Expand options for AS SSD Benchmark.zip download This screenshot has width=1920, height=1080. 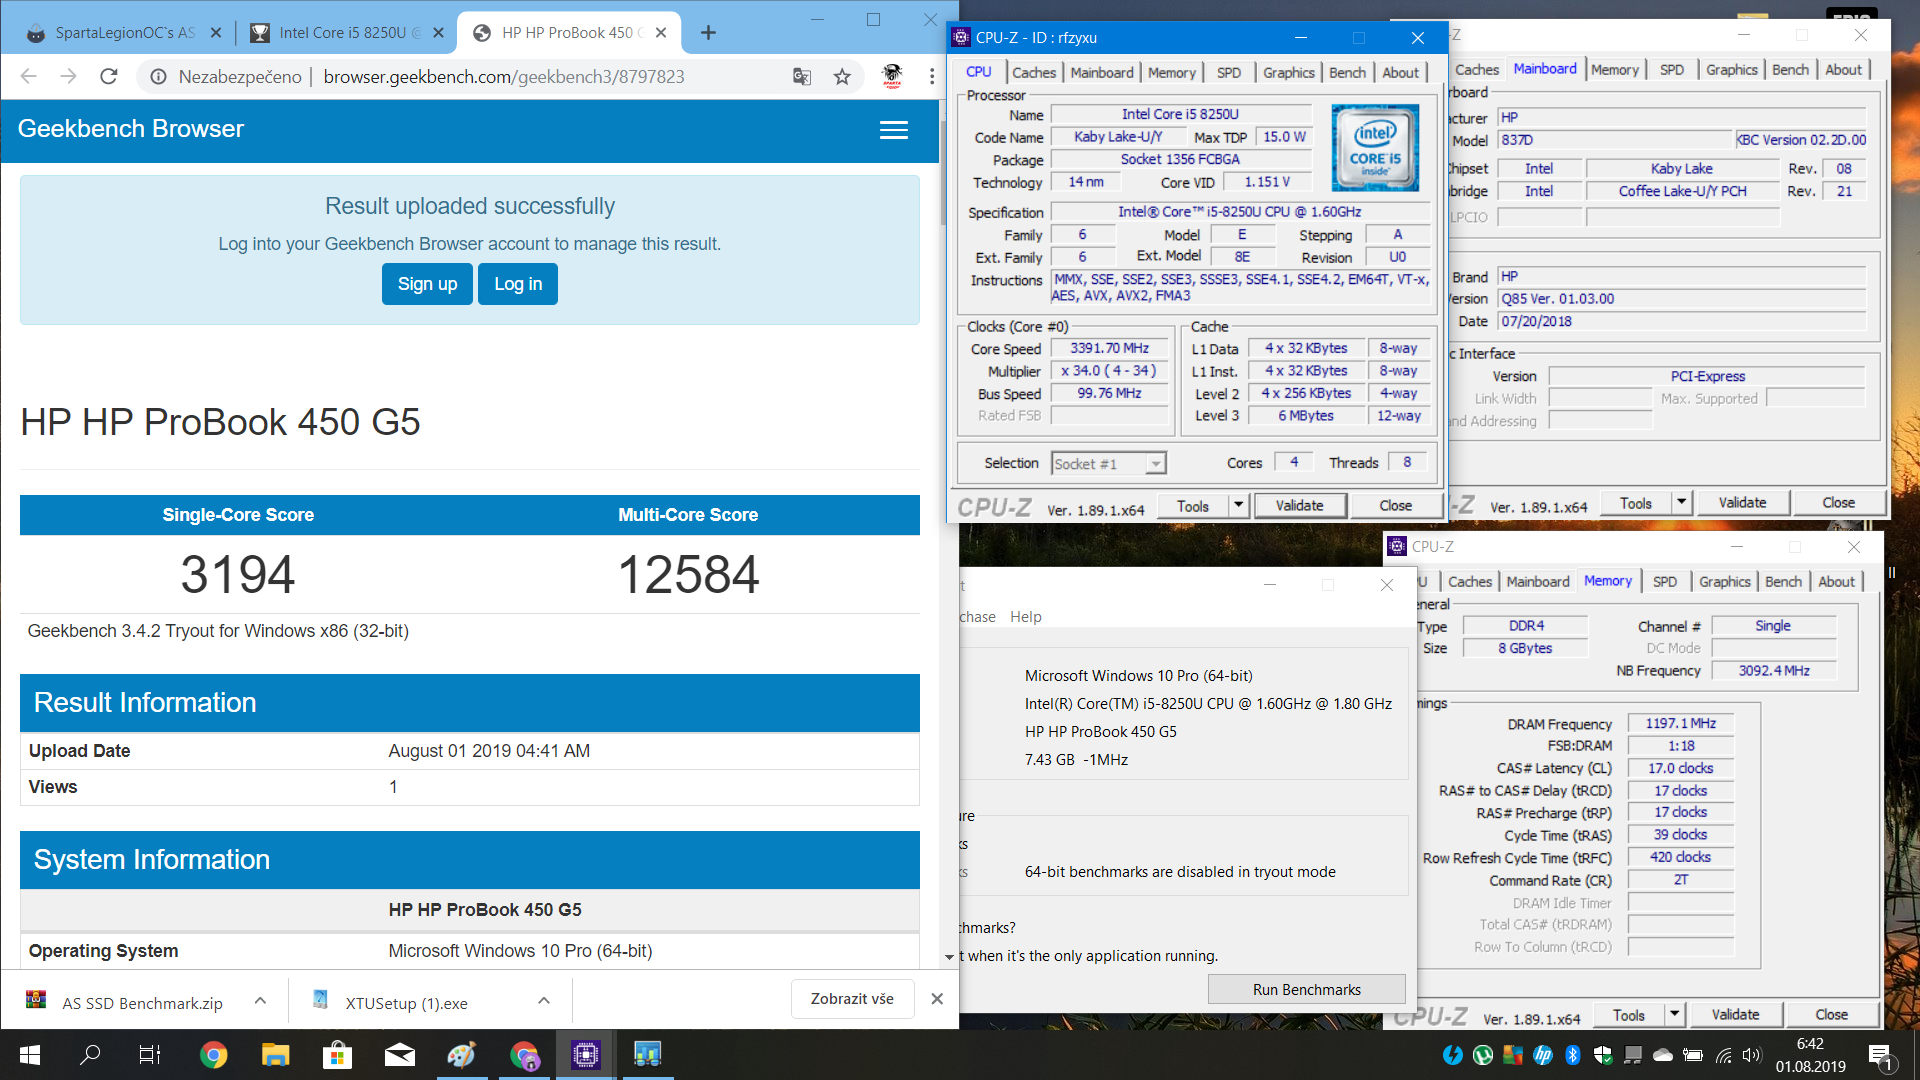coord(260,1001)
